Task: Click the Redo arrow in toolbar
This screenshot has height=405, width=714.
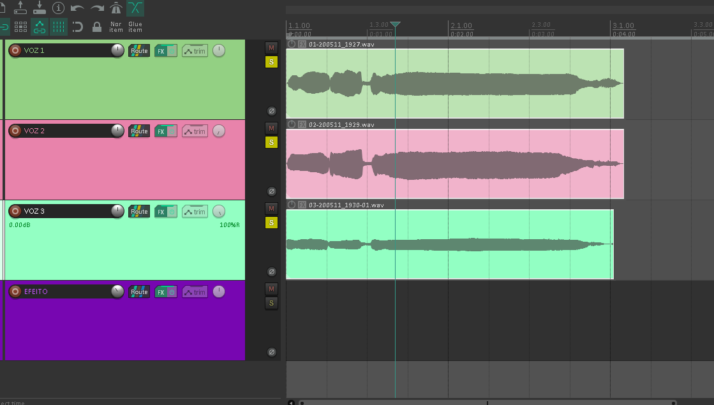Action: tap(97, 8)
